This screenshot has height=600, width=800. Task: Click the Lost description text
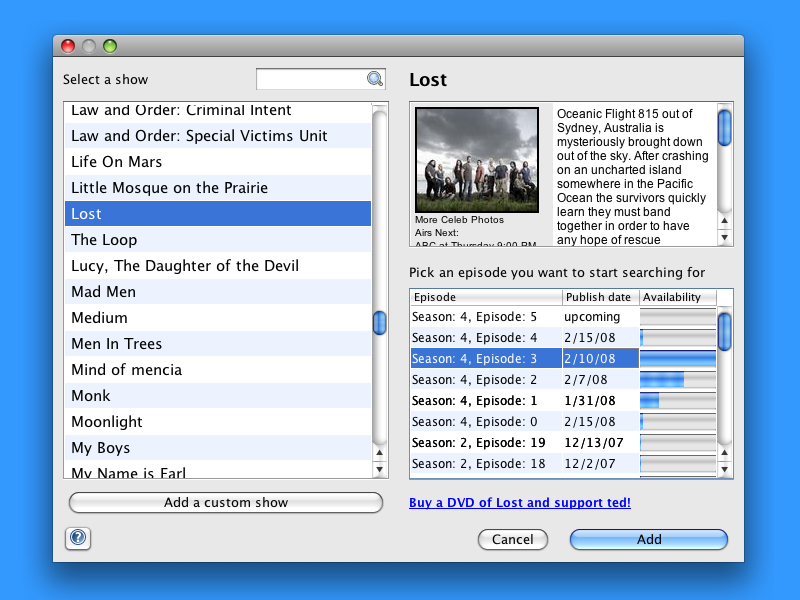click(x=633, y=177)
